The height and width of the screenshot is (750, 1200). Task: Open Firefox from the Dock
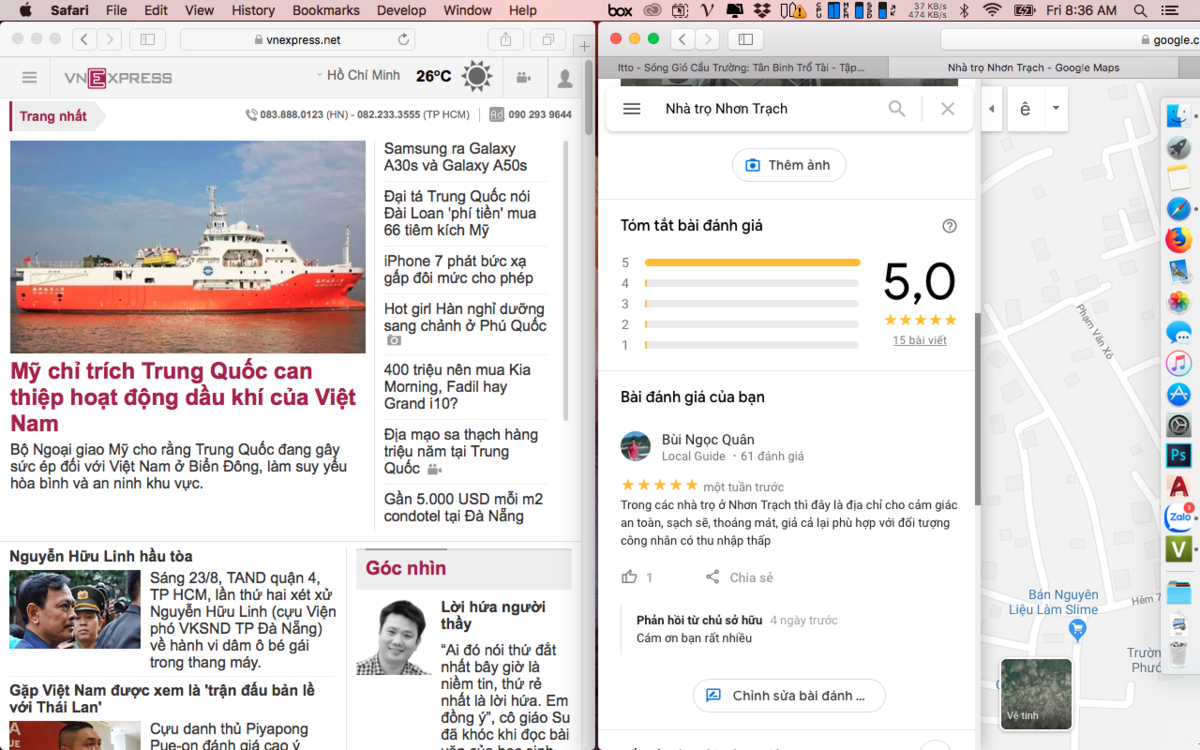coord(1178,240)
